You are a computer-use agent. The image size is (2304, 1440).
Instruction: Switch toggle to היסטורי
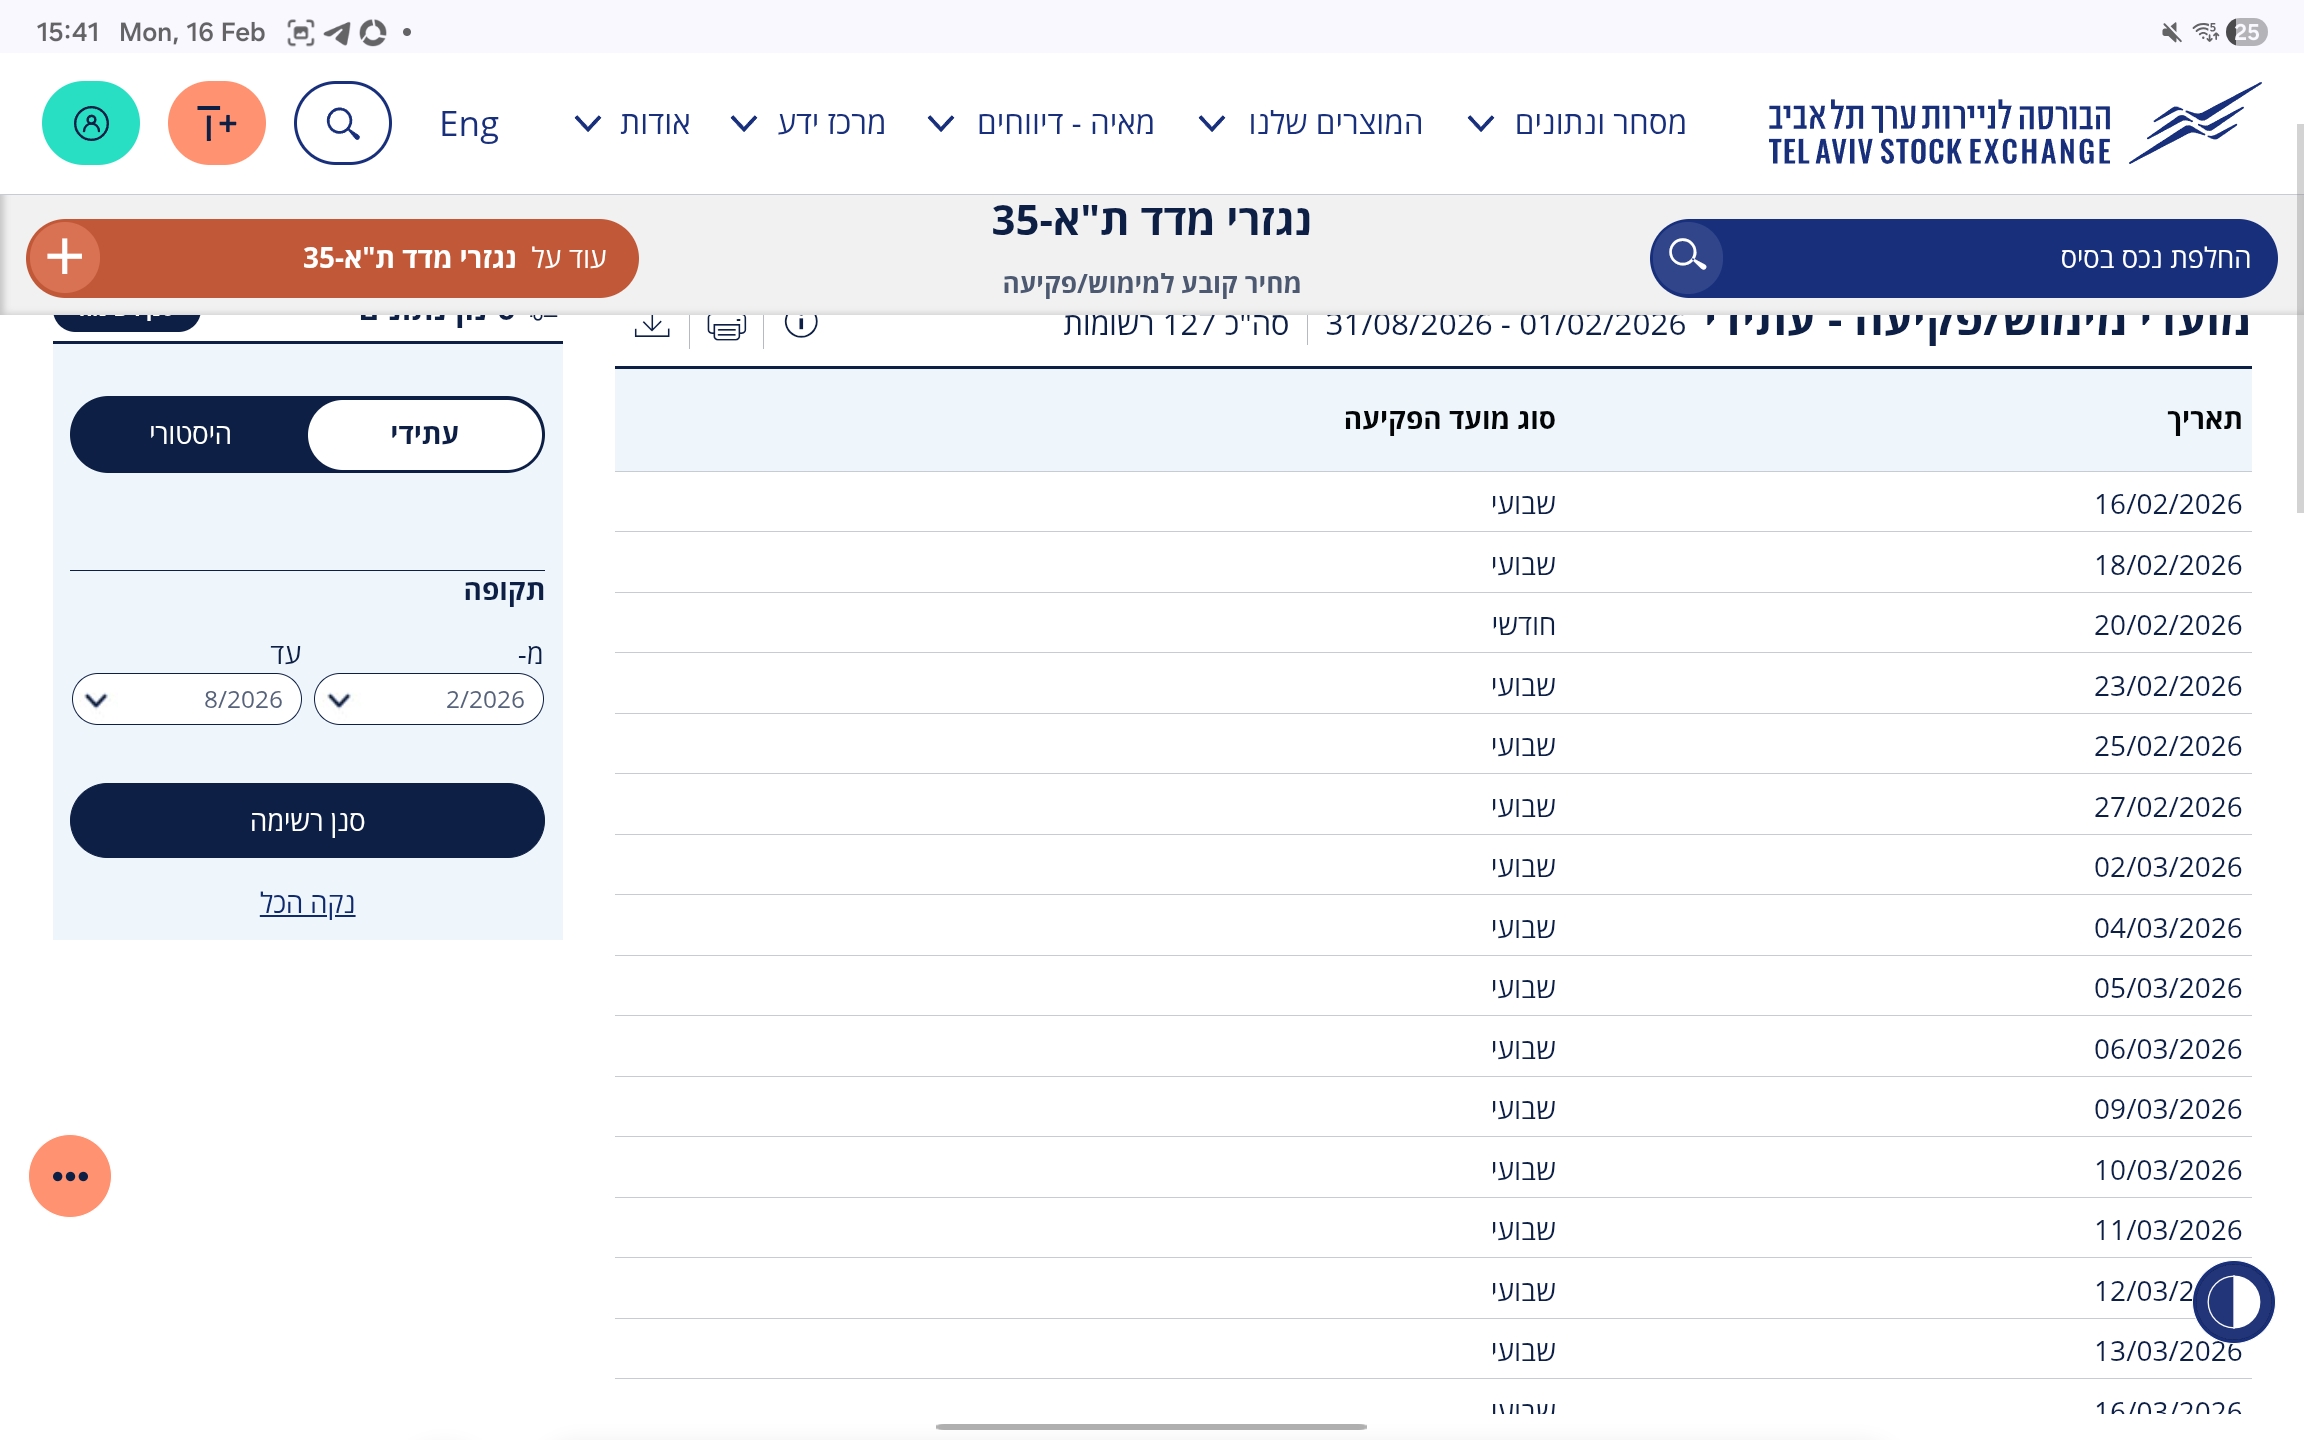(x=190, y=434)
